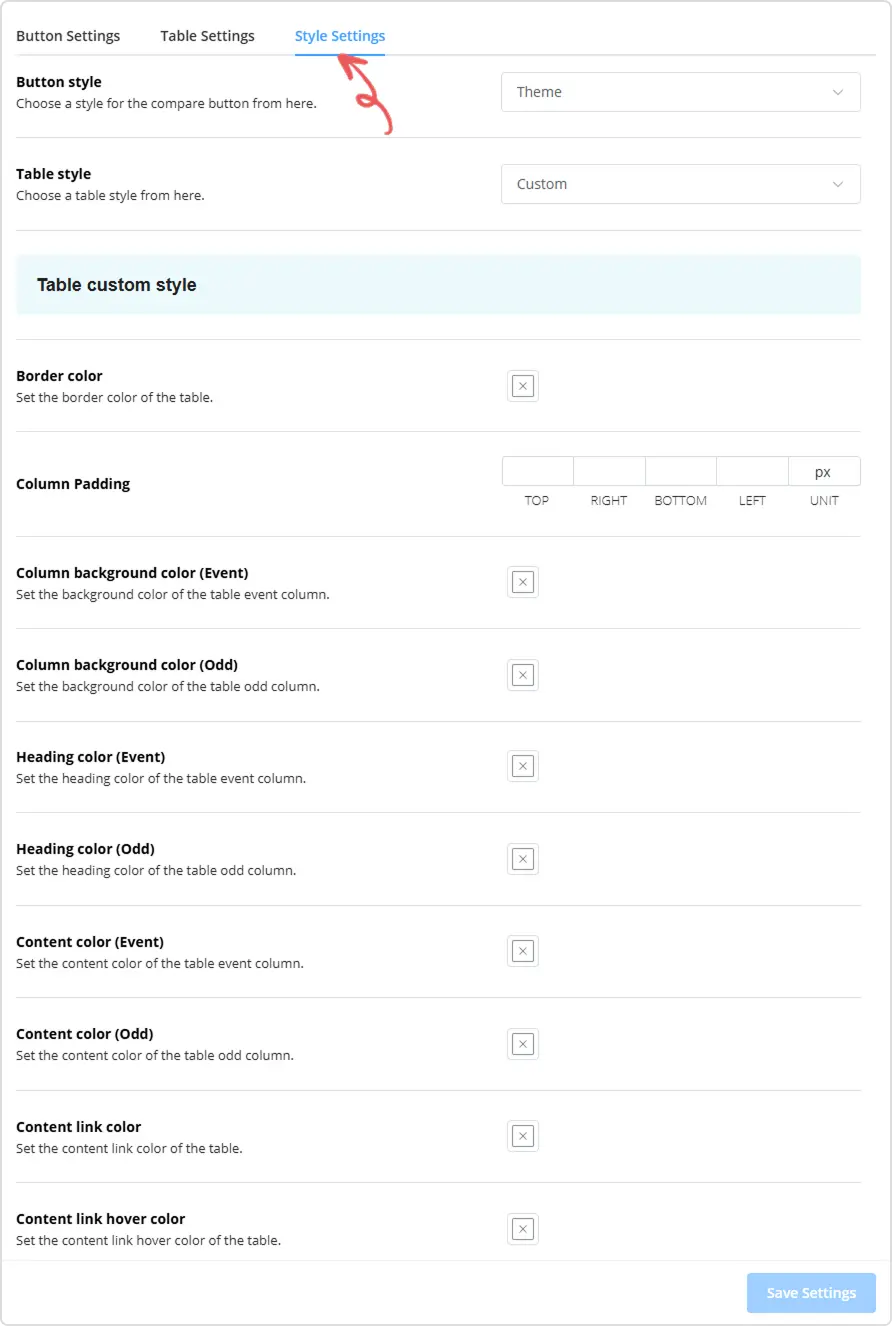Click the LEFT padding input field
Image resolution: width=892 pixels, height=1326 pixels.
[752, 470]
